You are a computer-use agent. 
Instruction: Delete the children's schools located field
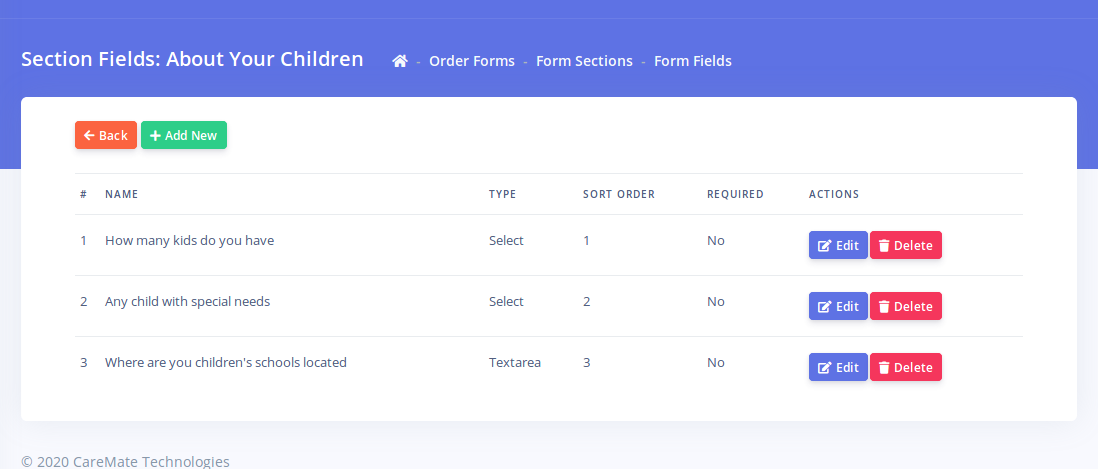pos(905,367)
